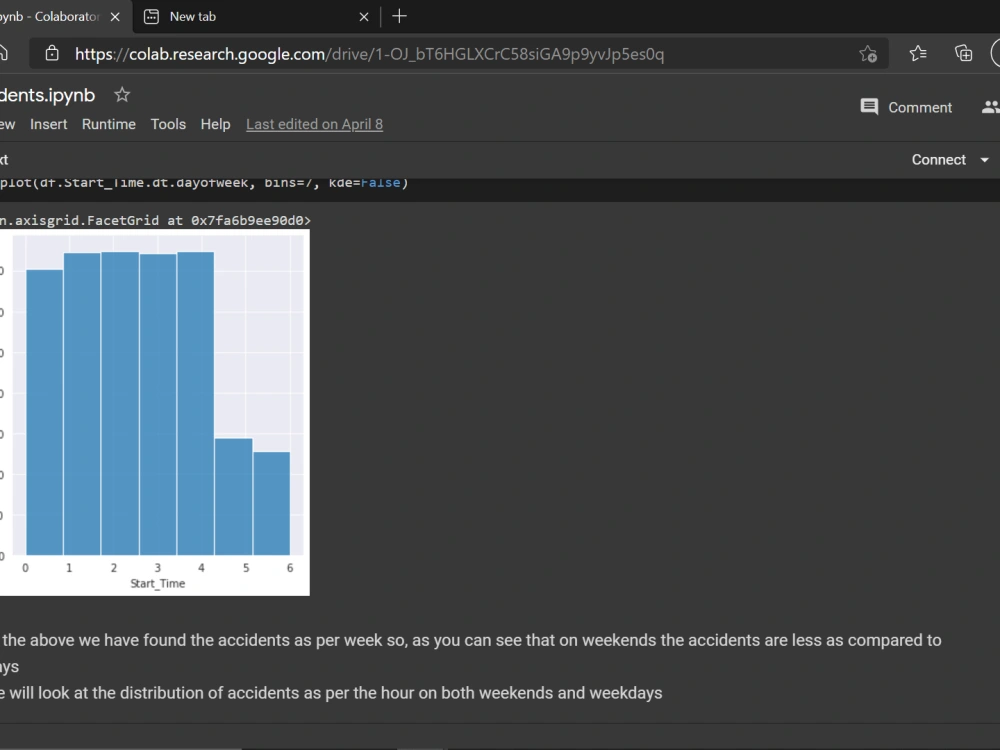Screen dimensions: 1000x750
Task: Add this page to favorites
Action: pos(867,54)
